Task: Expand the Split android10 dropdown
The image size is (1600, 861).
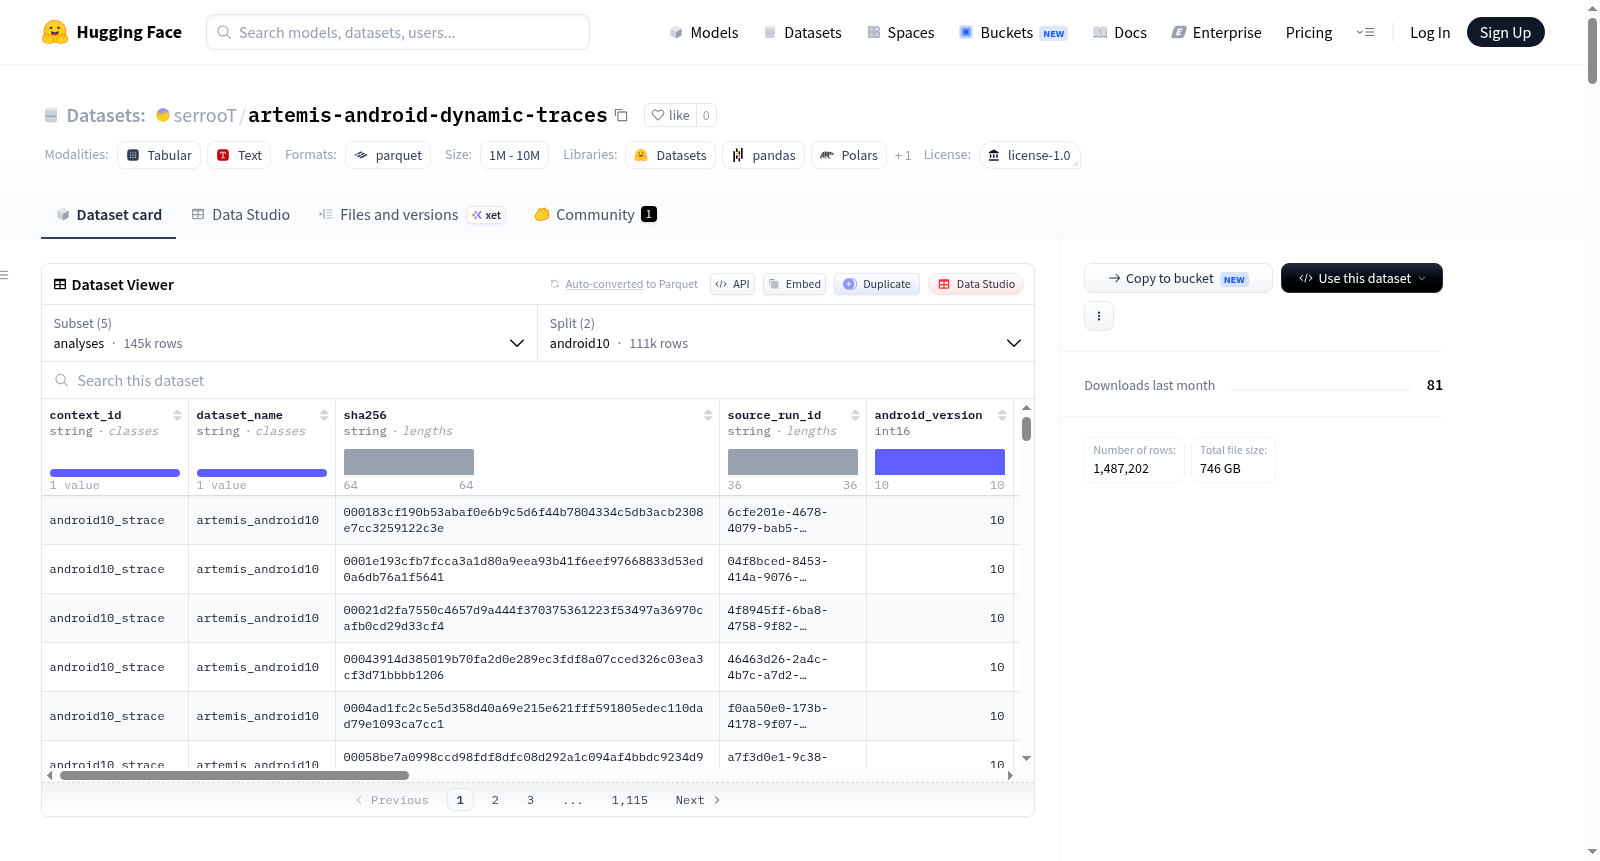Action: click(786, 333)
